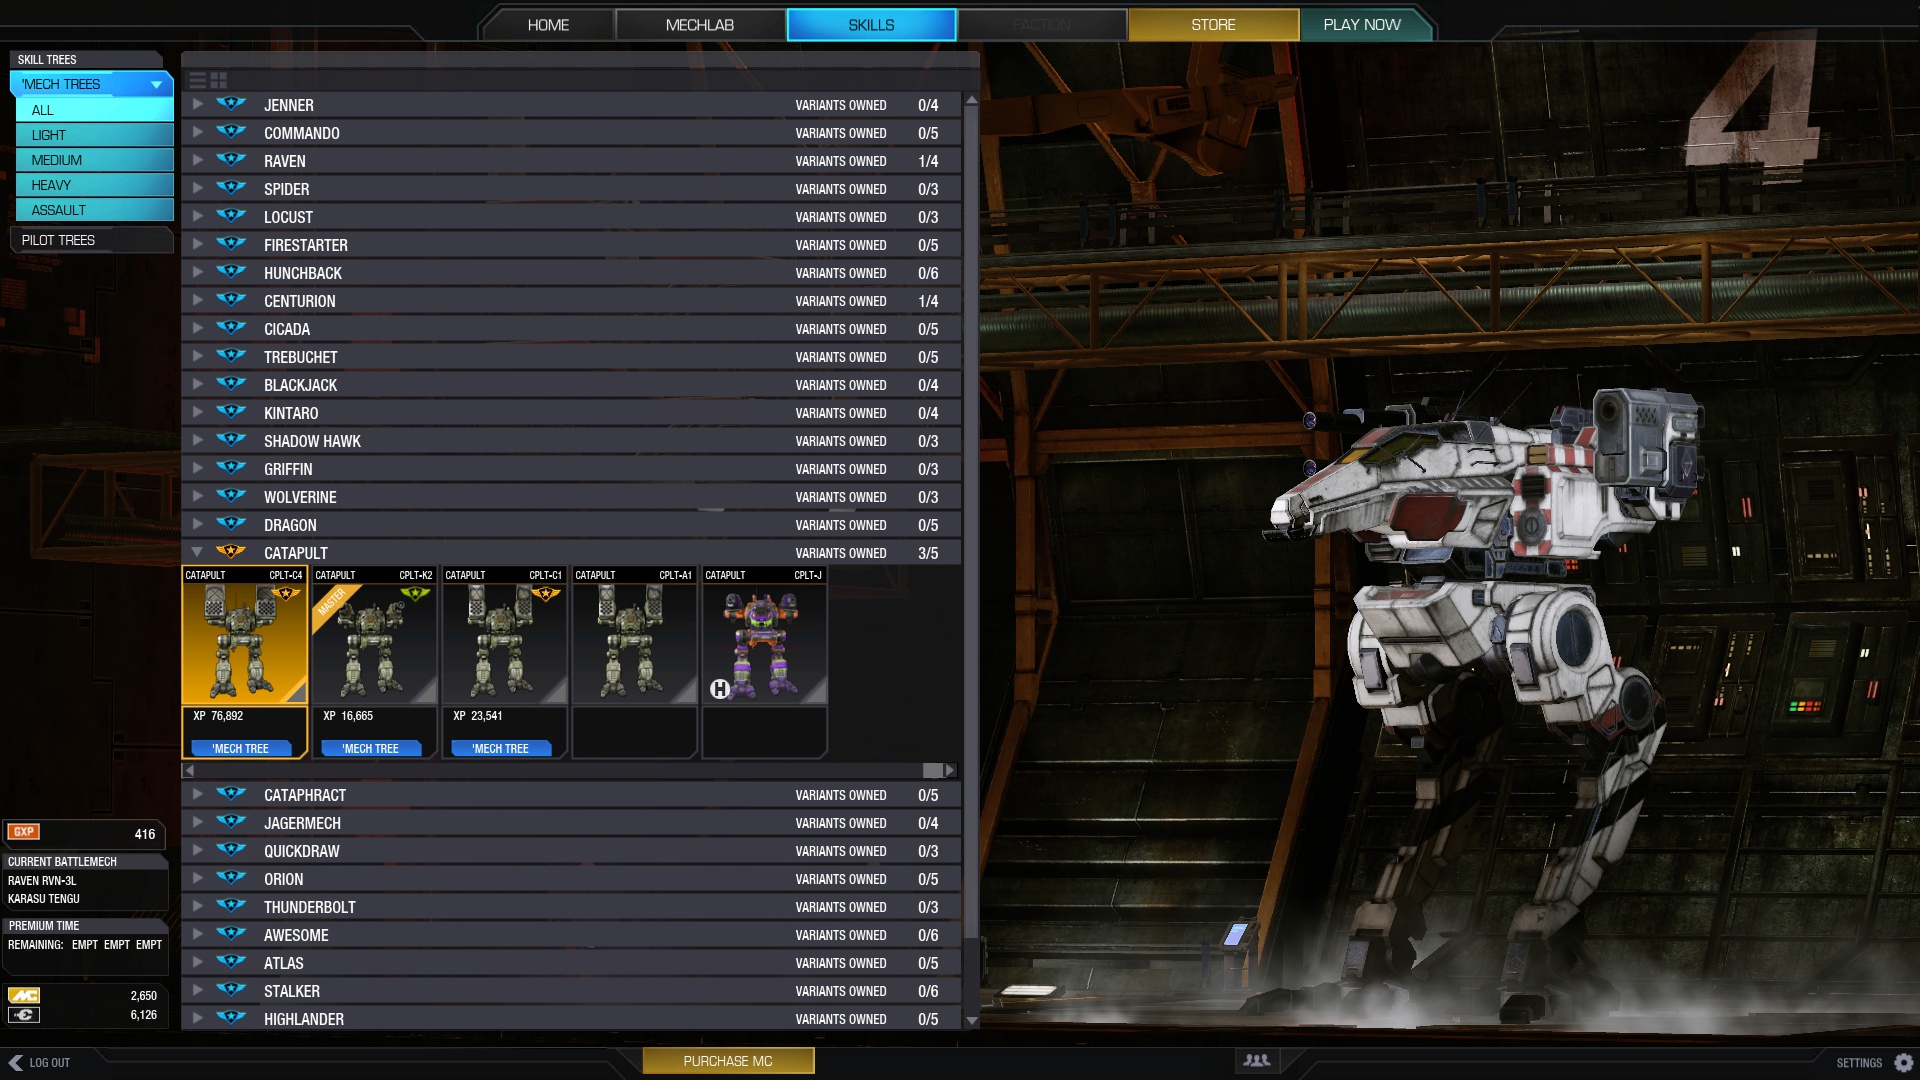
Task: Expand the Centurion row
Action: [197, 300]
